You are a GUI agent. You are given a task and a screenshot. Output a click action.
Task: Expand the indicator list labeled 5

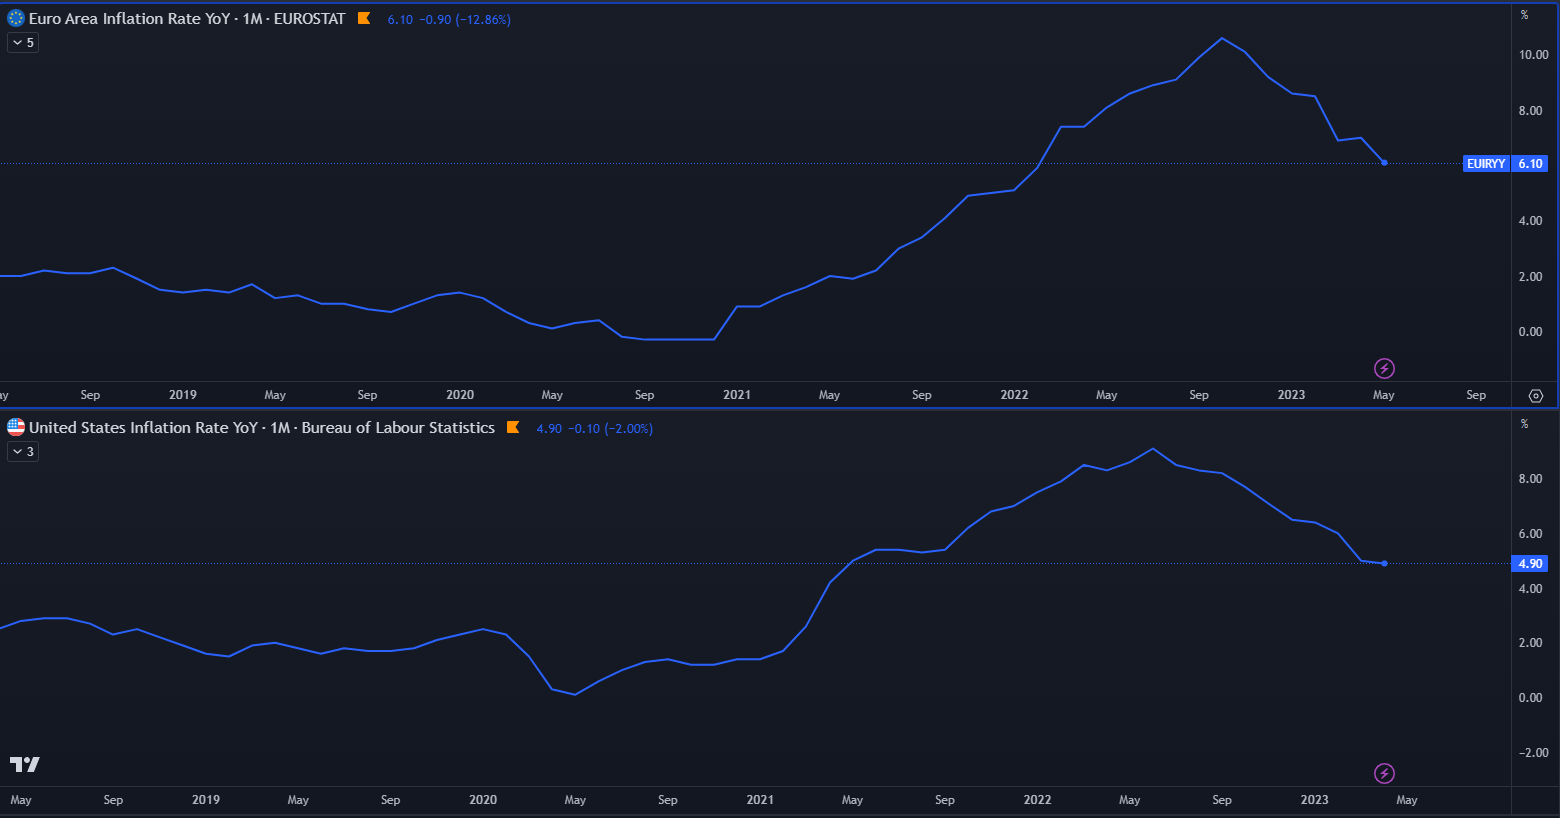[x=23, y=43]
